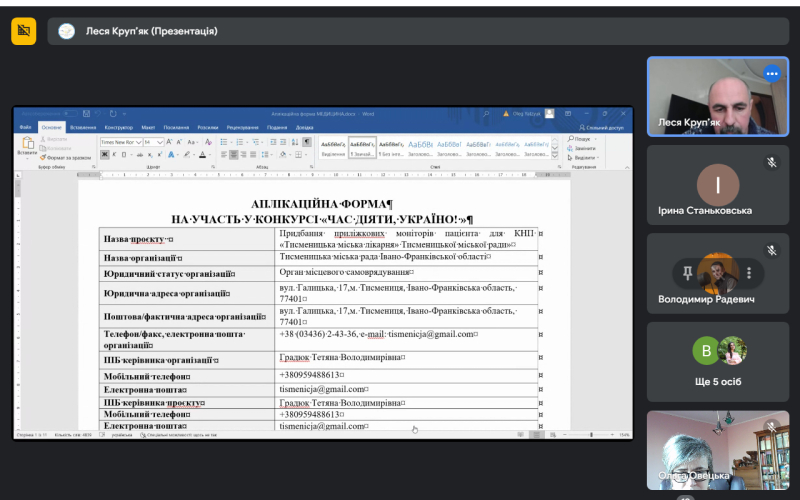Click the Justify alignment icon

click(253, 155)
